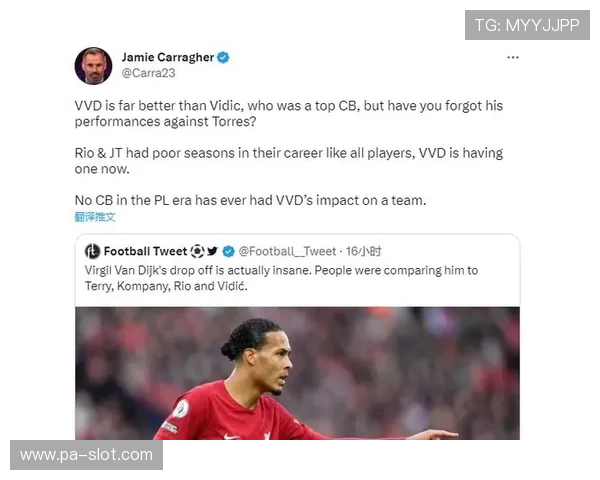Screen dimensions: 600x480
Task: Open the three-dot more options menu
Action: (x=513, y=57)
